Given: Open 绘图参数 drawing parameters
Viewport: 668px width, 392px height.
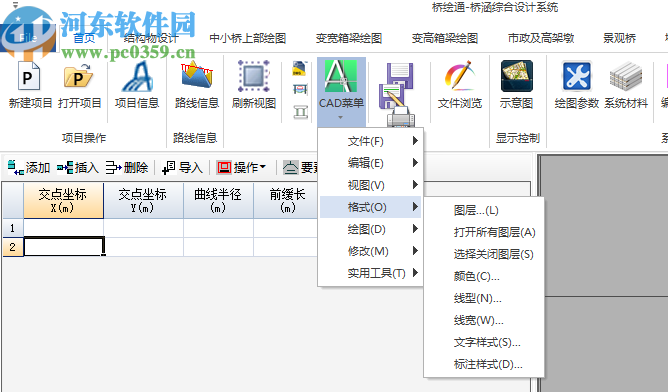Looking at the screenshot, I should tap(577, 84).
